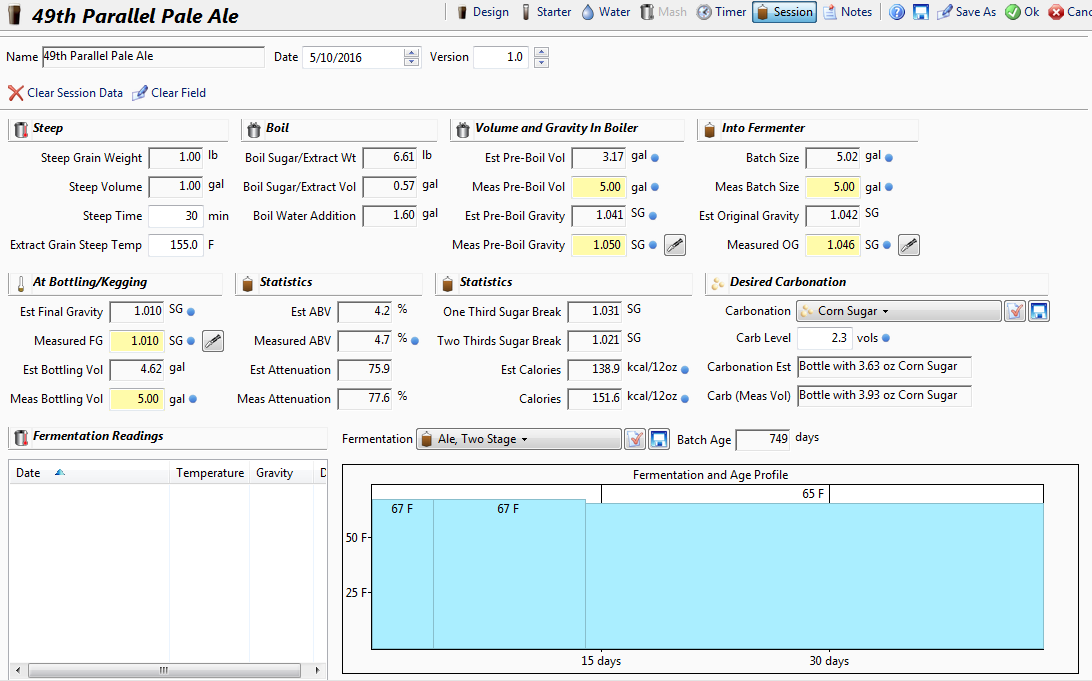Click the Measured FG value field
Viewport: 1092px width, 681px height.
pos(137,341)
